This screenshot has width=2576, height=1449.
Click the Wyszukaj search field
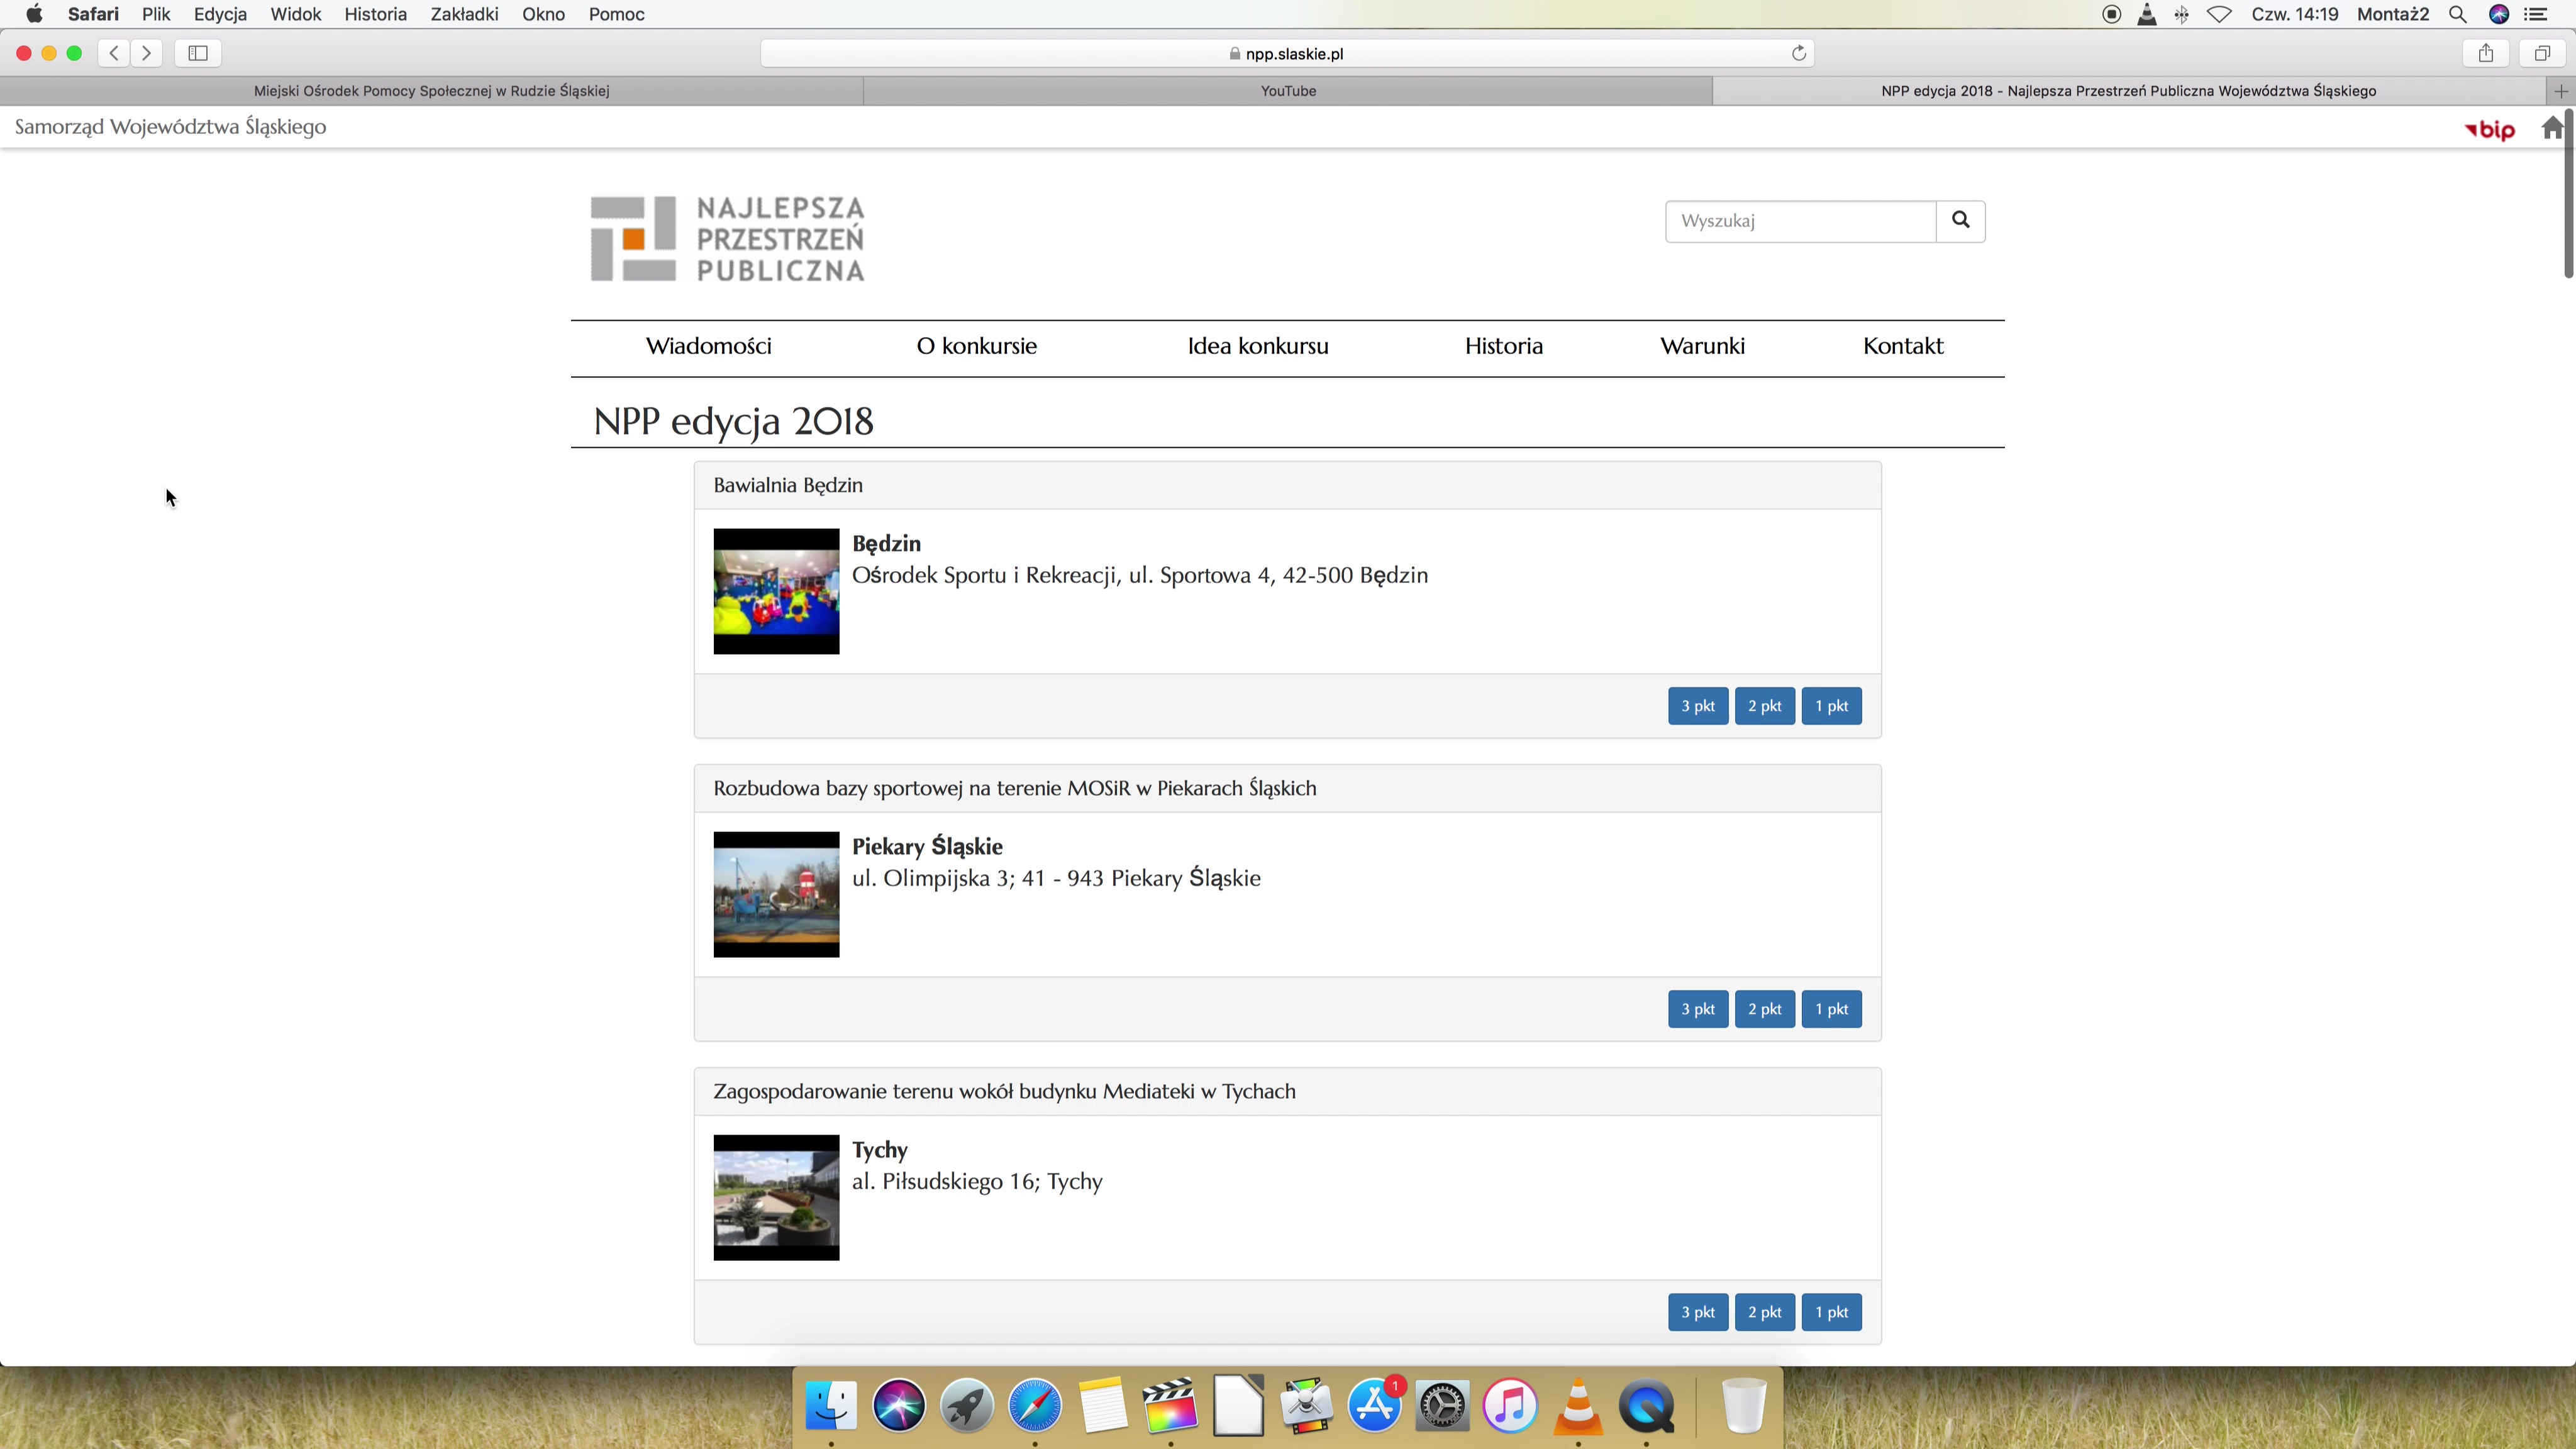tap(1800, 221)
